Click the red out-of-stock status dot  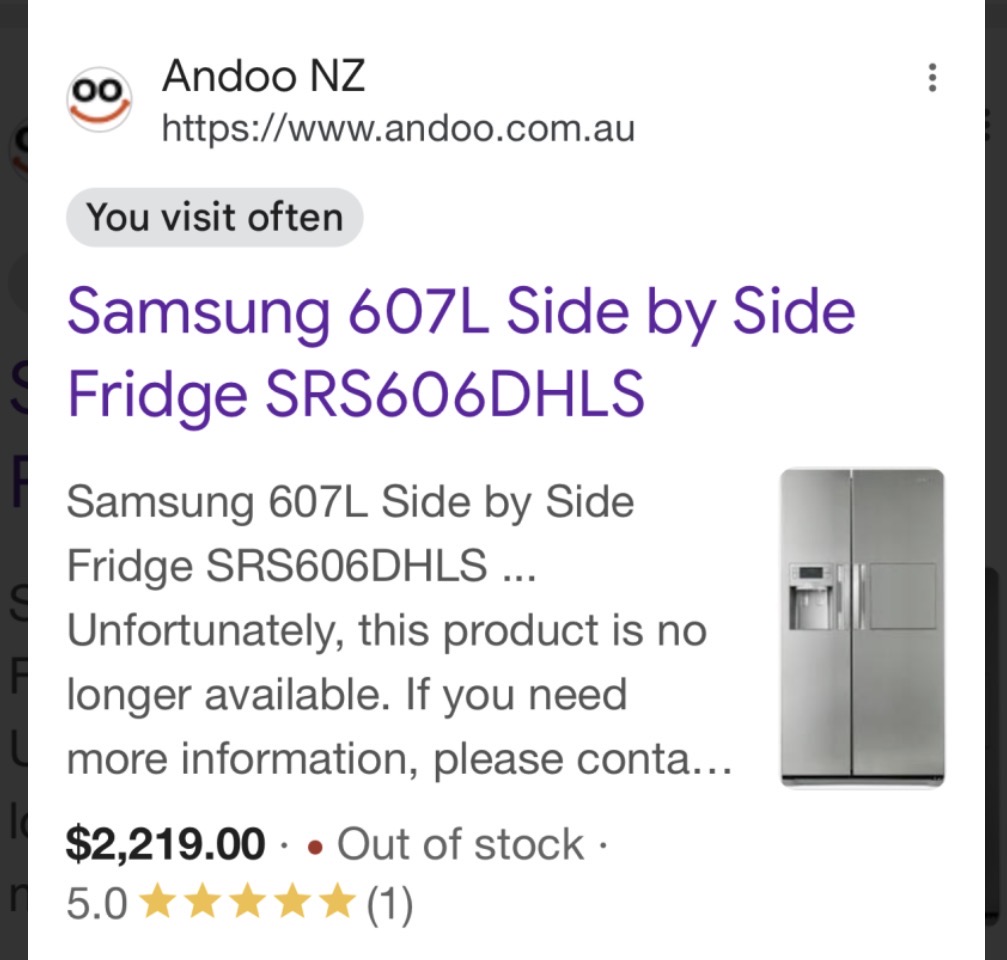pos(315,846)
